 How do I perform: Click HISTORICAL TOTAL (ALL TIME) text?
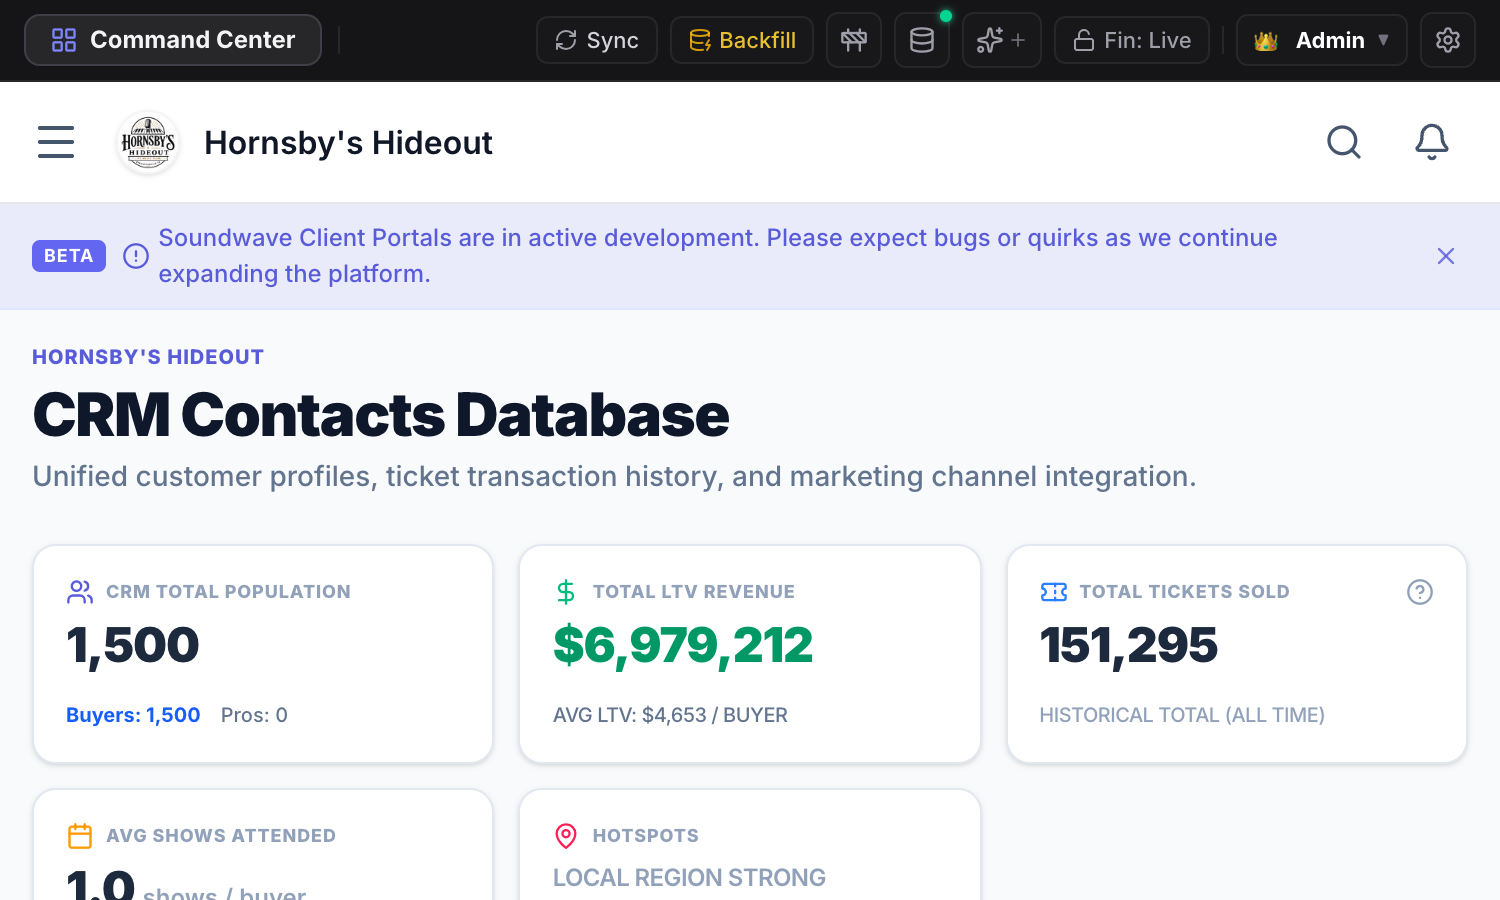pyautogui.click(x=1182, y=715)
